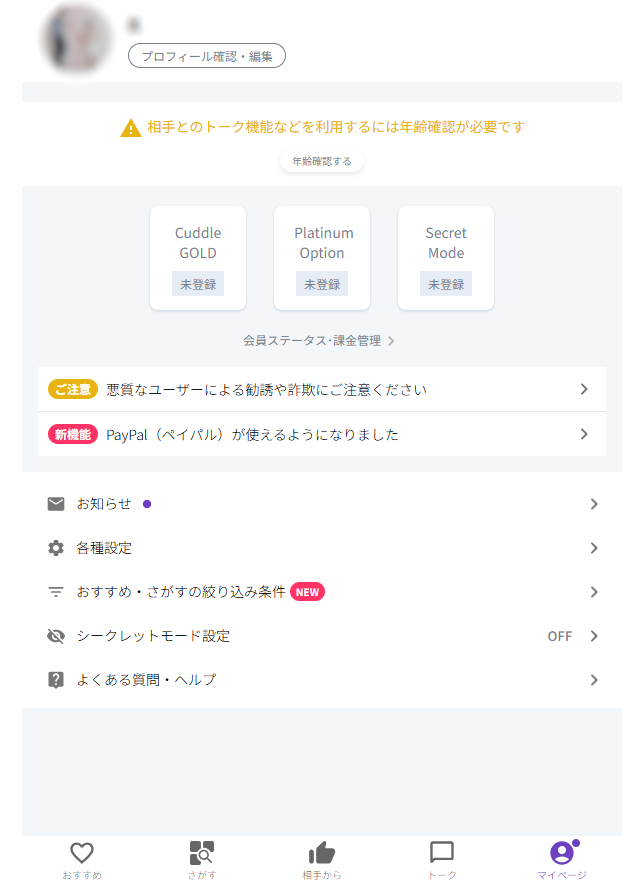Viewport: 640px width, 882px height.
Task: Expand the ご注意 scam warning notice chevron
Action: [x=584, y=389]
